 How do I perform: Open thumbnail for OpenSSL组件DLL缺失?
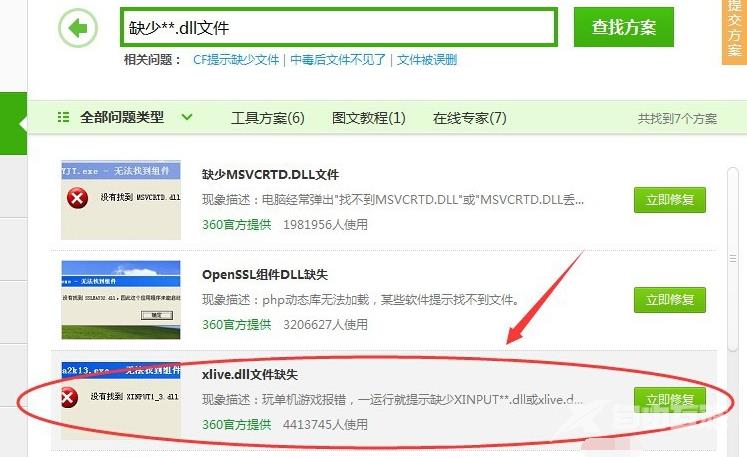(121, 300)
